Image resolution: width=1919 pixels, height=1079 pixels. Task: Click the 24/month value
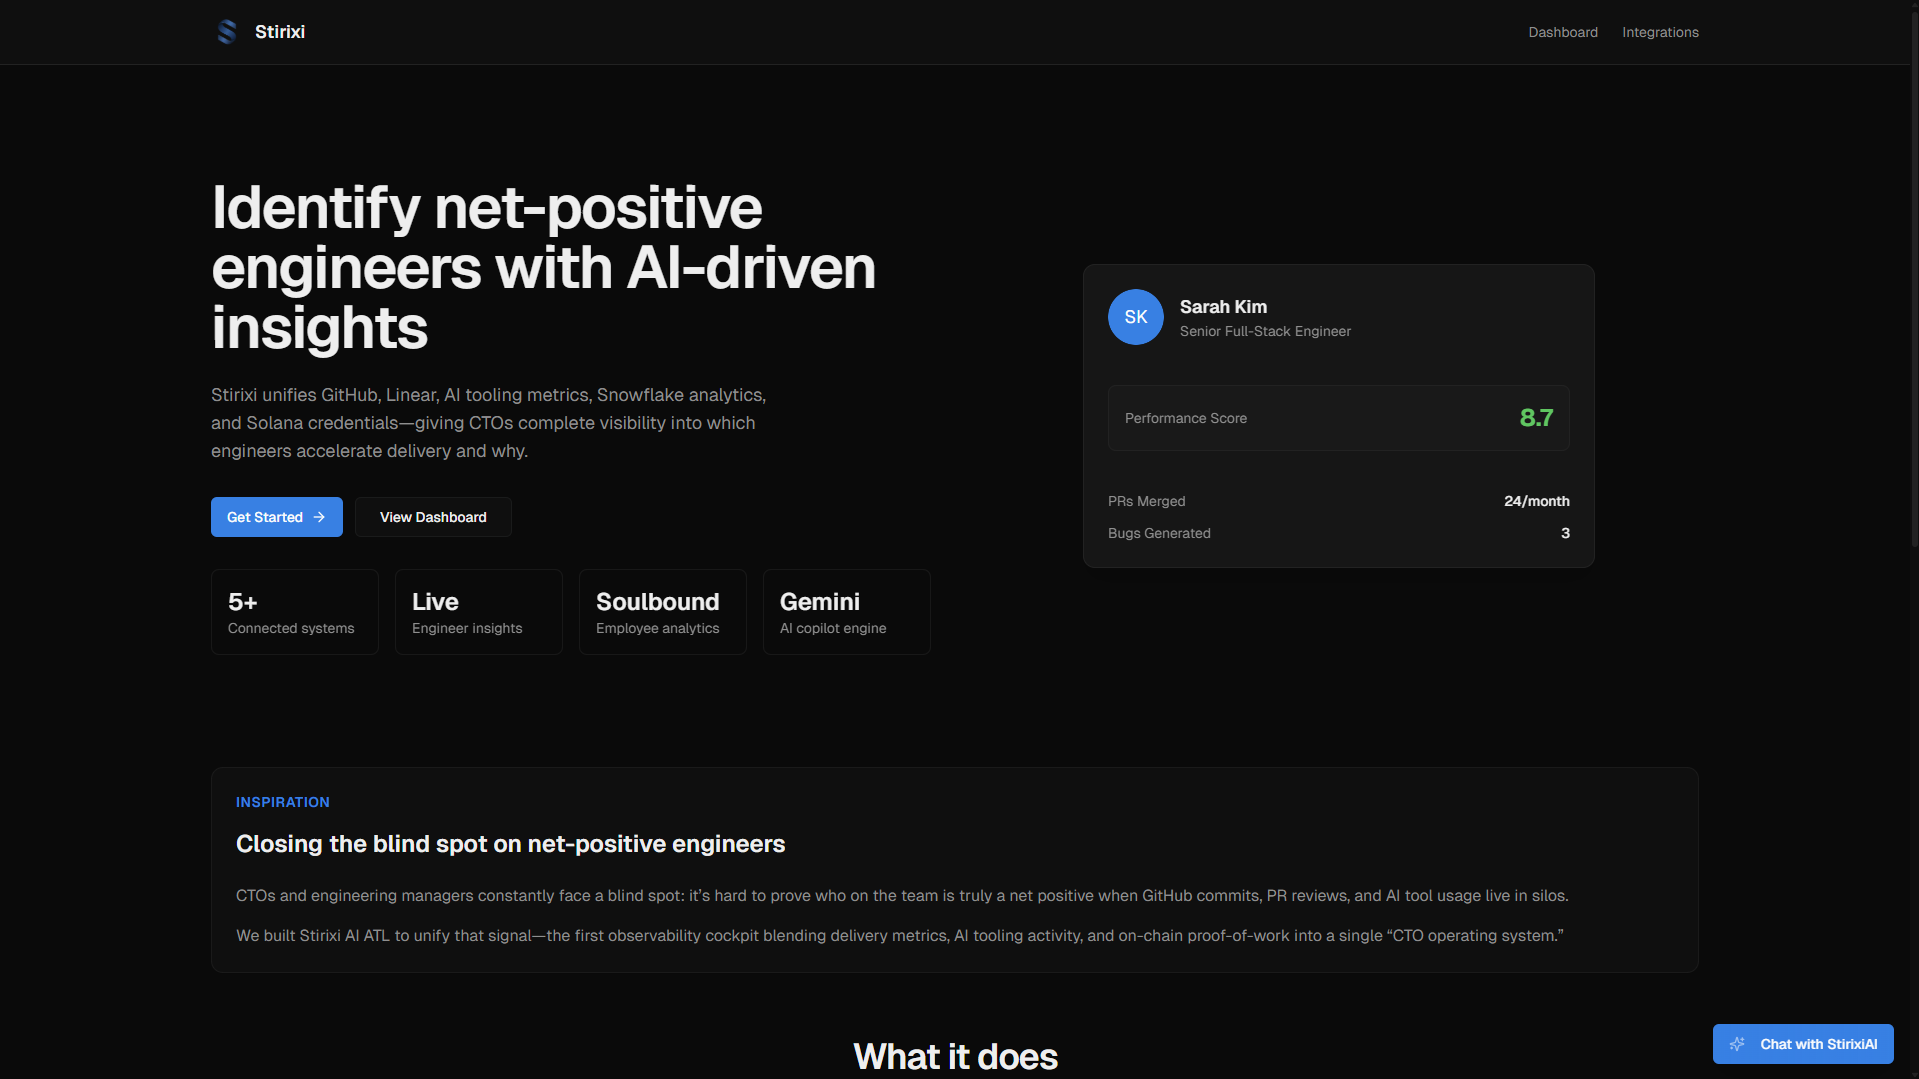[x=1537, y=501]
